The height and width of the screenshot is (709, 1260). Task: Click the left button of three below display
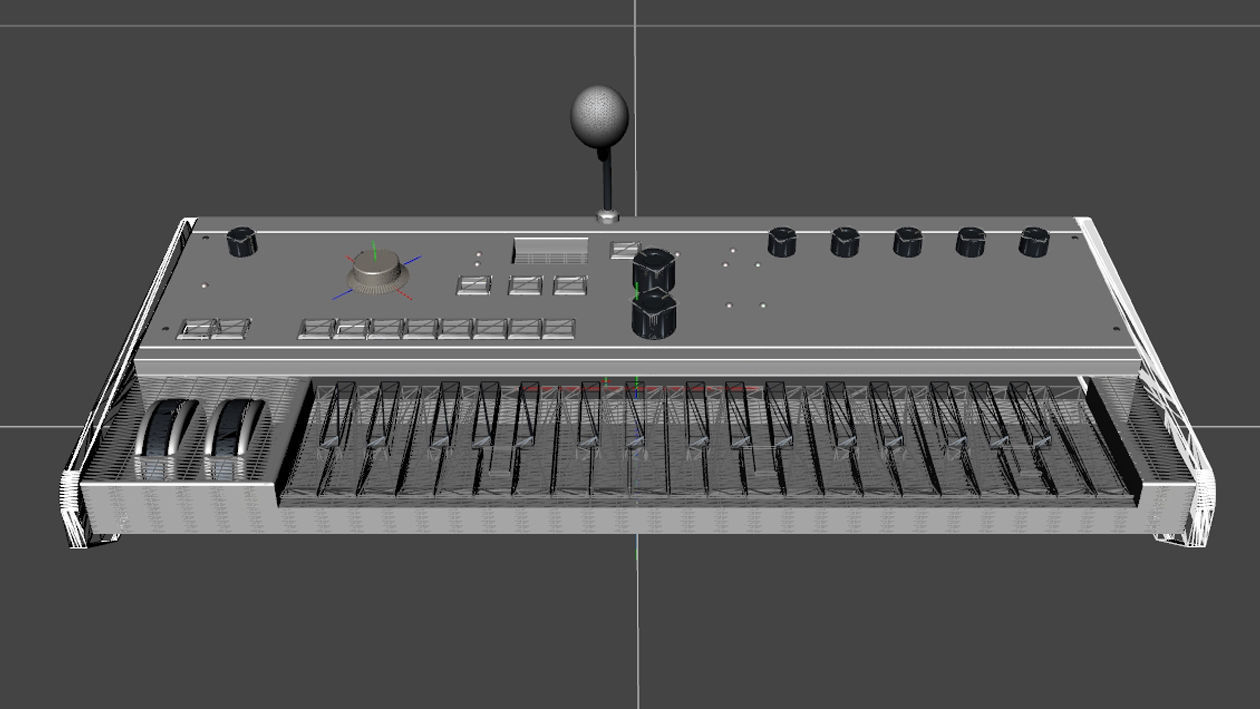[x=474, y=285]
